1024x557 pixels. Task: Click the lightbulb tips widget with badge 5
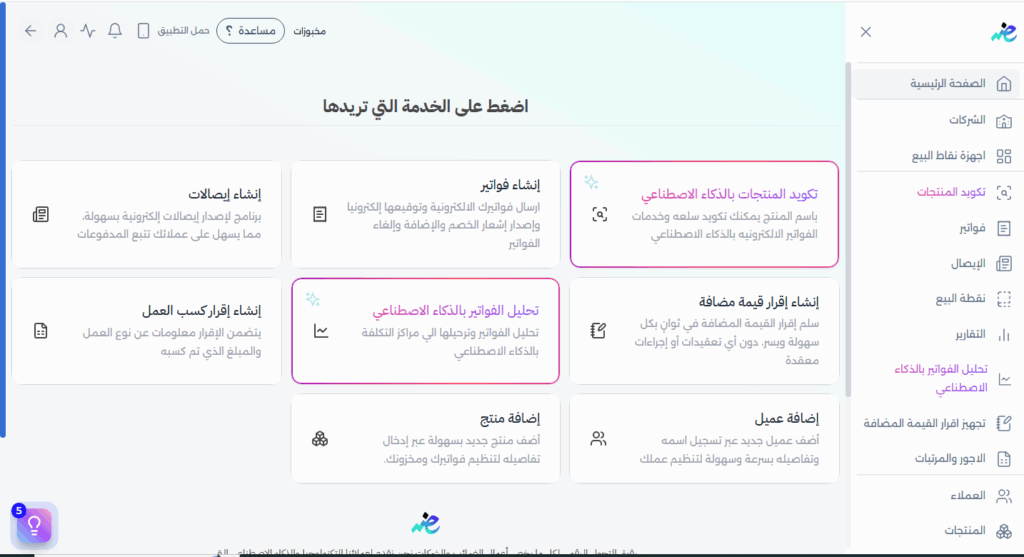pos(34,524)
